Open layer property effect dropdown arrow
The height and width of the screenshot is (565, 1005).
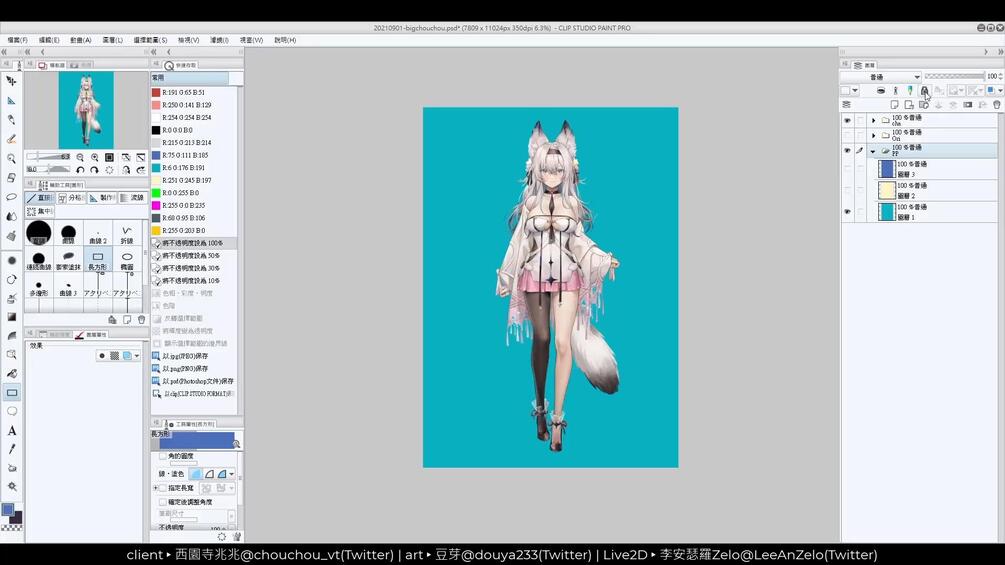137,356
